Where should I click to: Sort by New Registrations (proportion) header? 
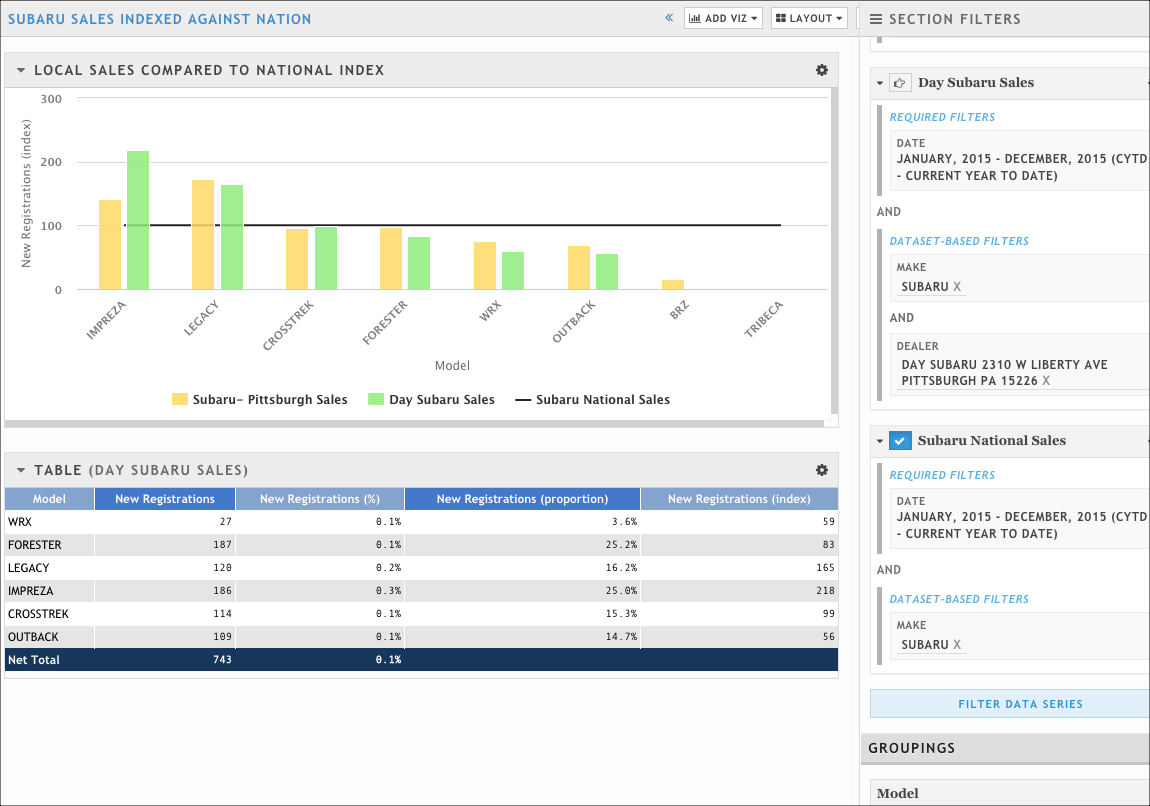[x=522, y=499]
